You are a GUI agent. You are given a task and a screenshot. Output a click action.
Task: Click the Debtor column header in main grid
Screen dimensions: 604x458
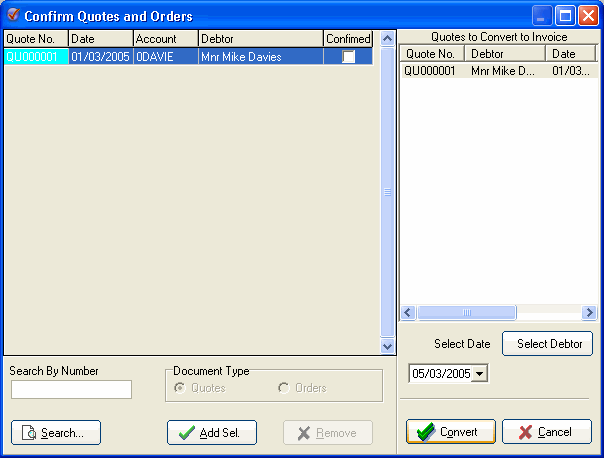[261, 39]
